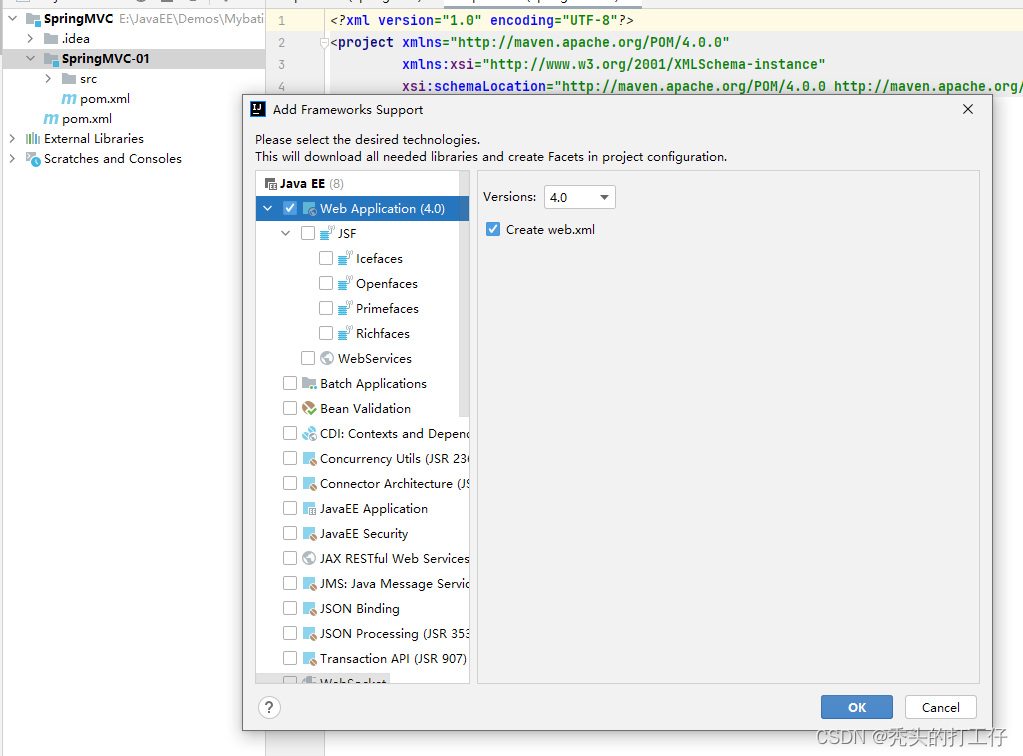
Task: Tick the Openfaces checkbox
Action: 326,283
